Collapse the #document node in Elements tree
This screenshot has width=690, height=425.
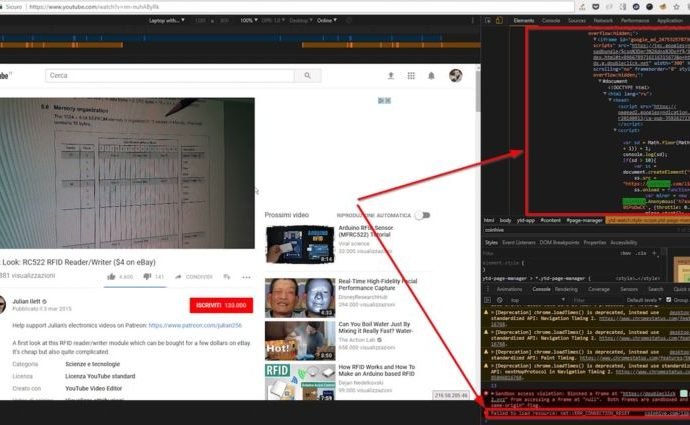[600, 81]
